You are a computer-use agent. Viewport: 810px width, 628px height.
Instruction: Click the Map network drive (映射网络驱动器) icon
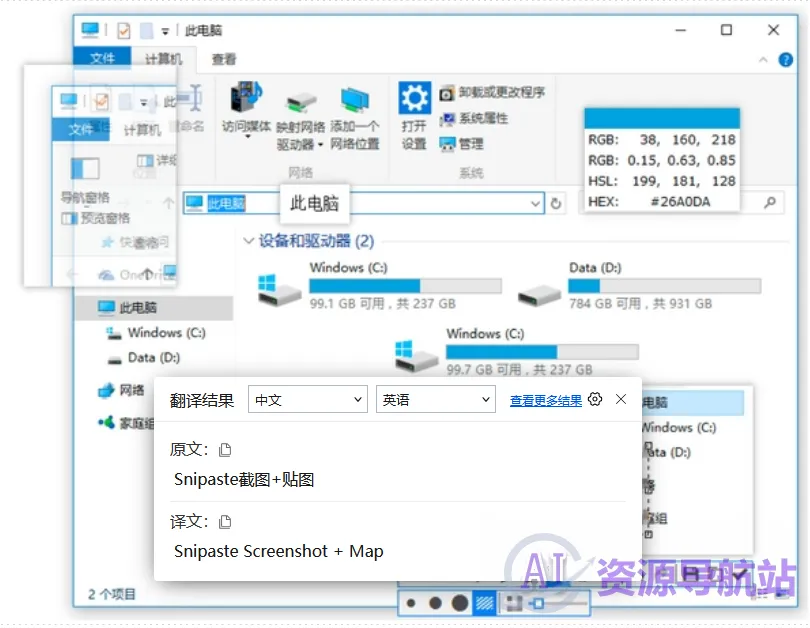pos(301,101)
